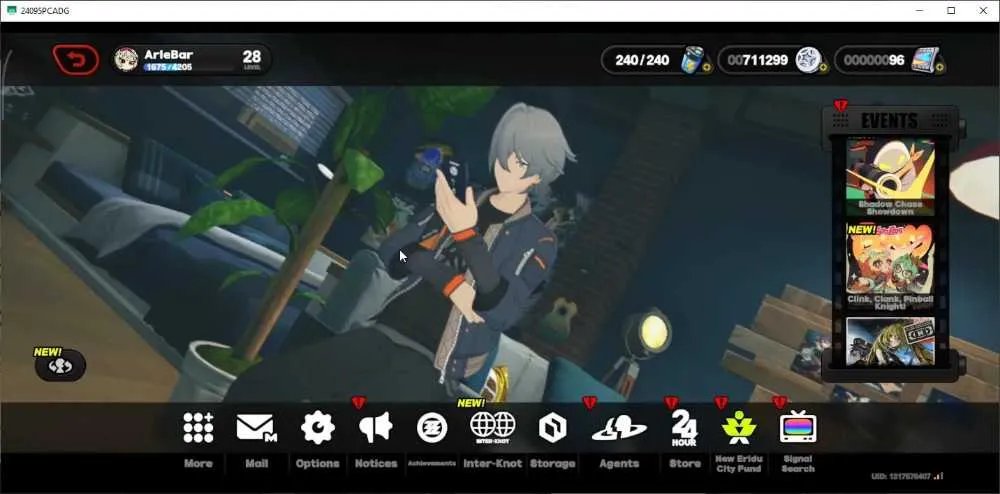
Task: Open the Signal Search TV icon
Action: pos(798,427)
